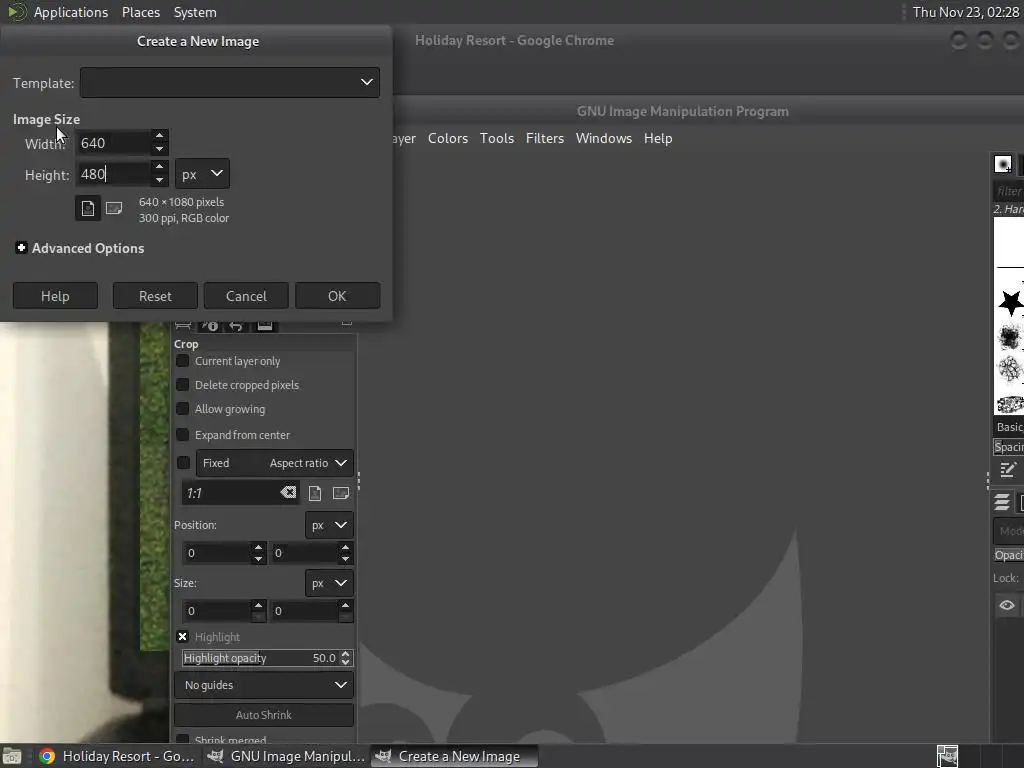Viewport: 1024px width, 768px height.
Task: Open the brushes tab icon in the right dock
Action: tap(1003, 163)
